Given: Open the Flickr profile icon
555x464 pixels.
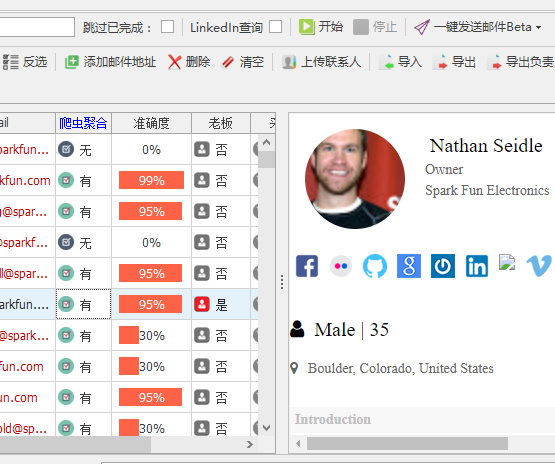Looking at the screenshot, I should [341, 266].
